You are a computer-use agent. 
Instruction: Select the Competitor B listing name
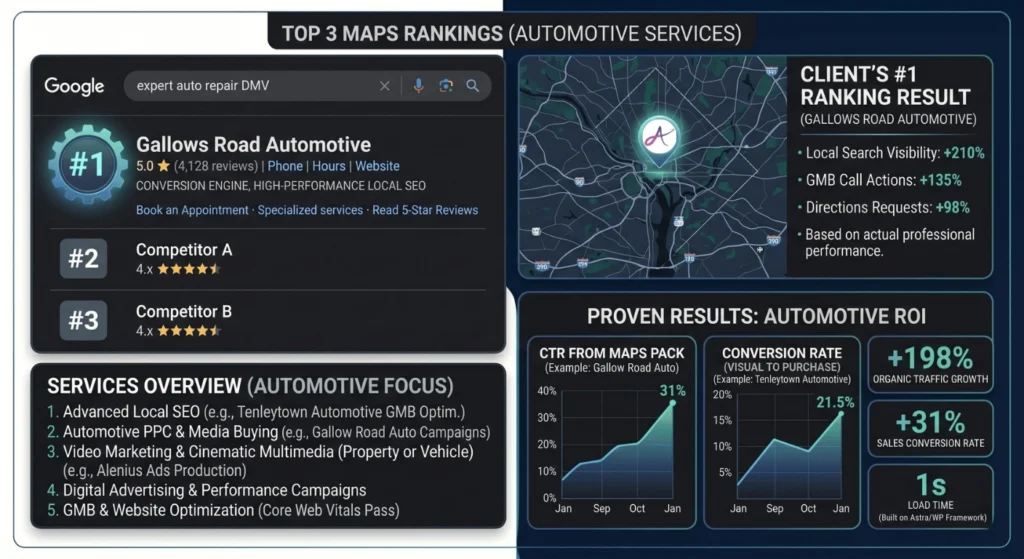[184, 311]
